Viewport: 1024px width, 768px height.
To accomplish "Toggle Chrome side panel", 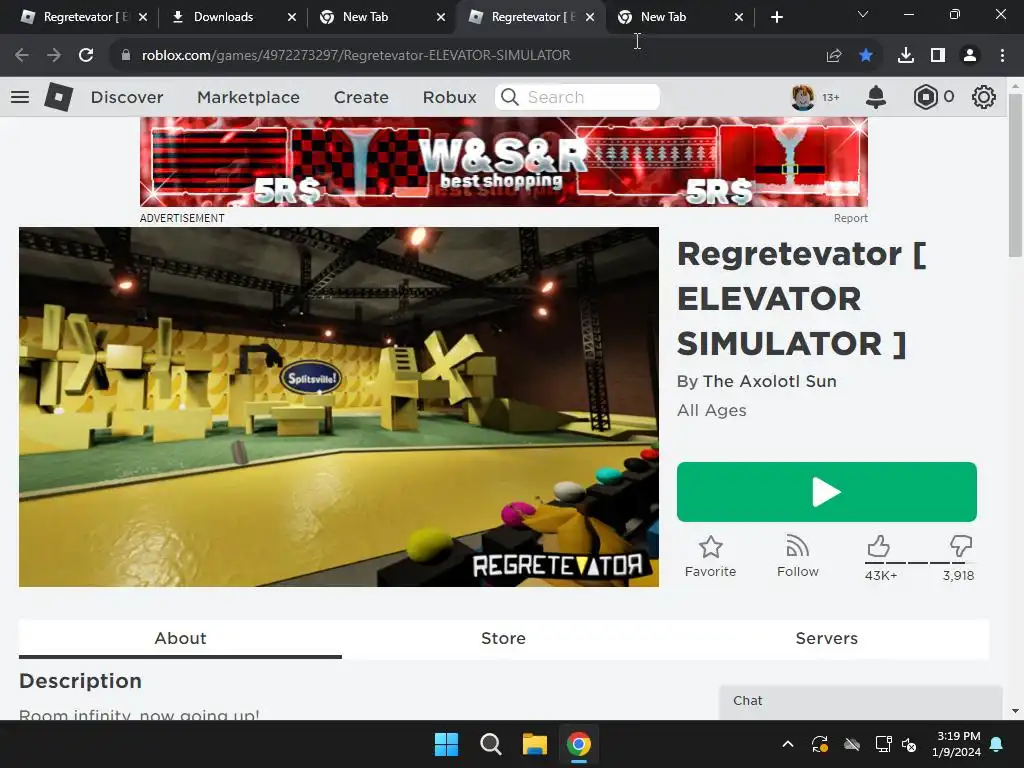I will (938, 56).
